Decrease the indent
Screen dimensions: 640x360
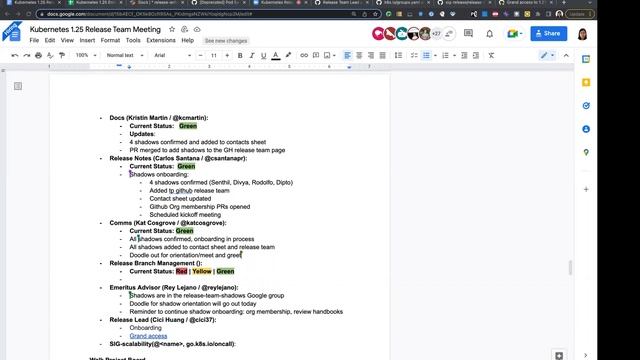click(464, 56)
